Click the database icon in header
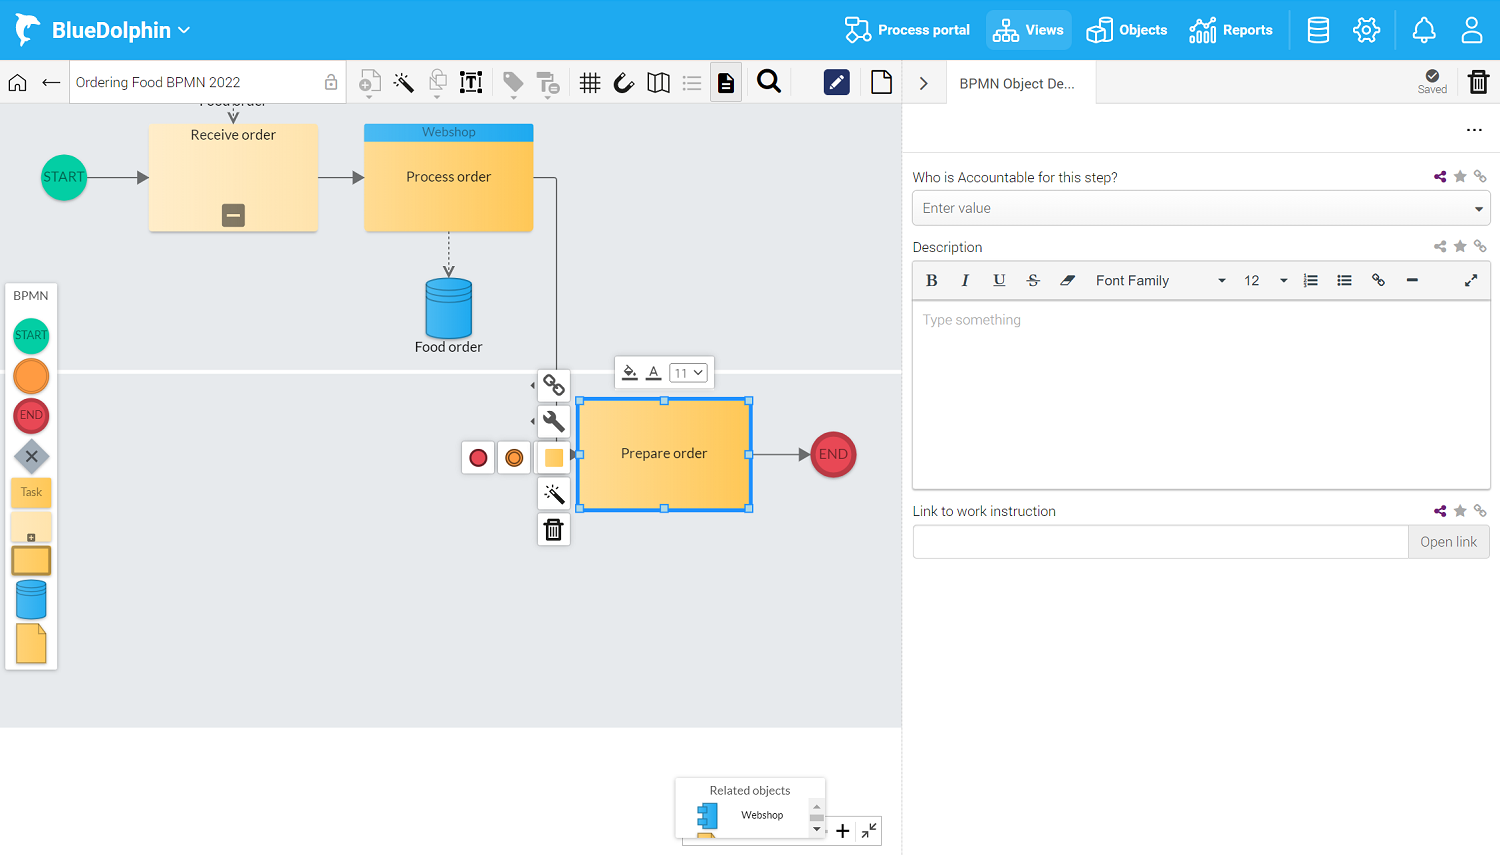Viewport: 1500px width, 855px height. coord(1318,30)
